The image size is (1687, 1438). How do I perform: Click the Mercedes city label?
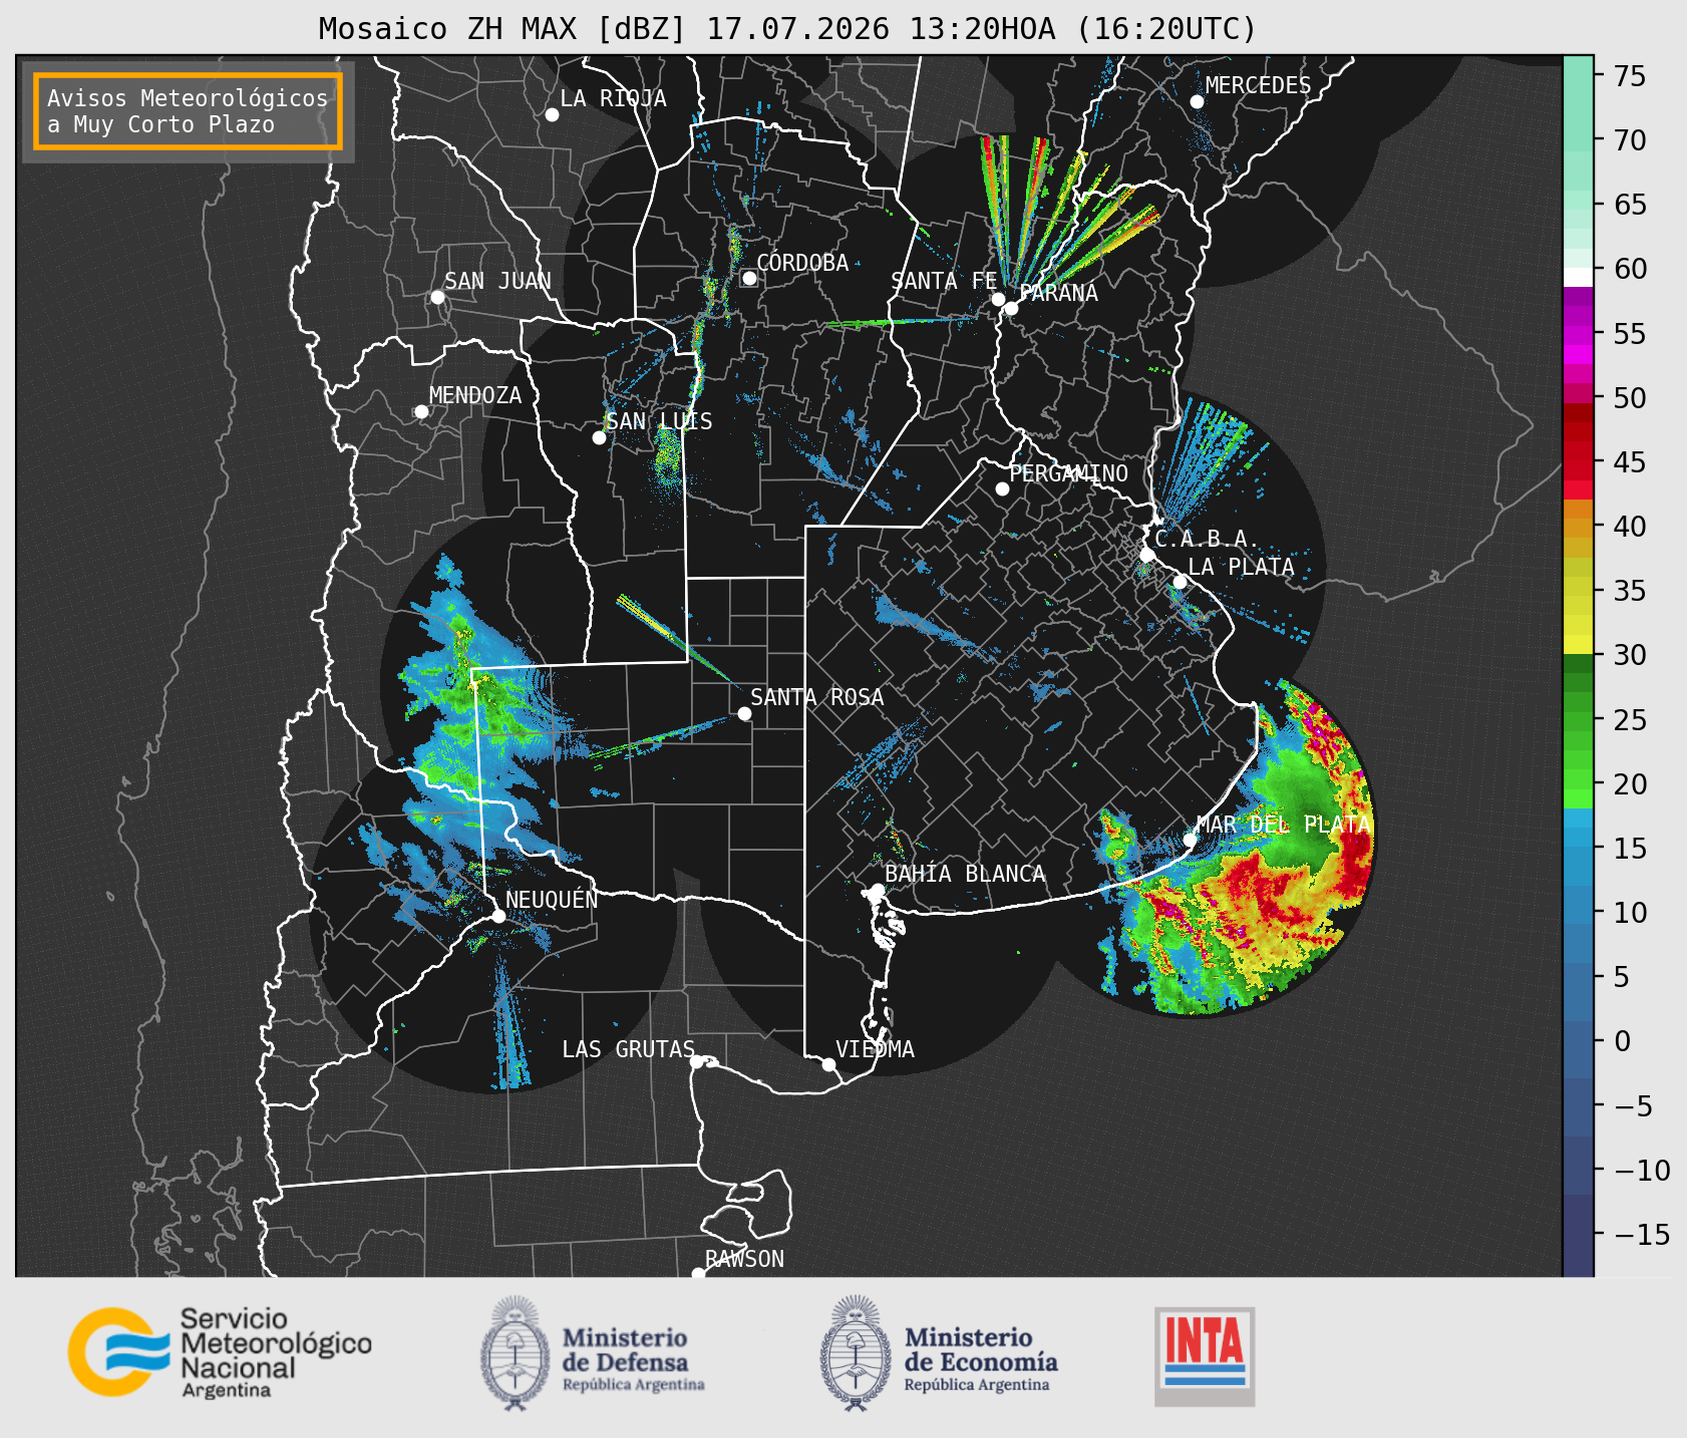1258,86
